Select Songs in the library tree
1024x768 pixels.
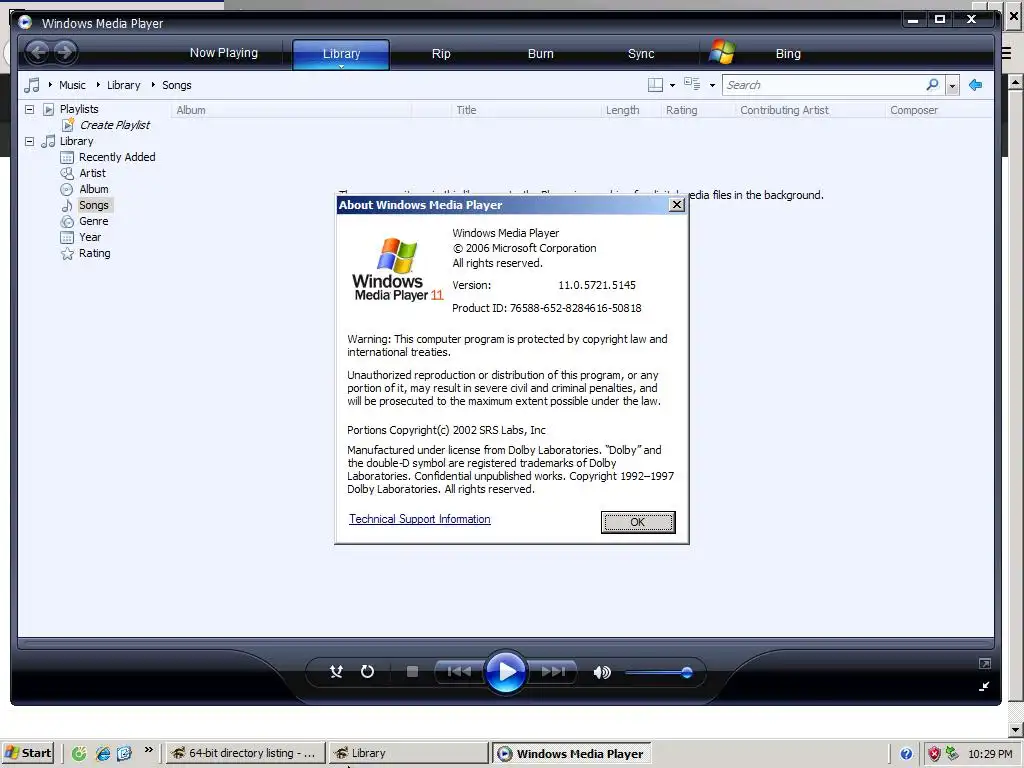[93, 205]
